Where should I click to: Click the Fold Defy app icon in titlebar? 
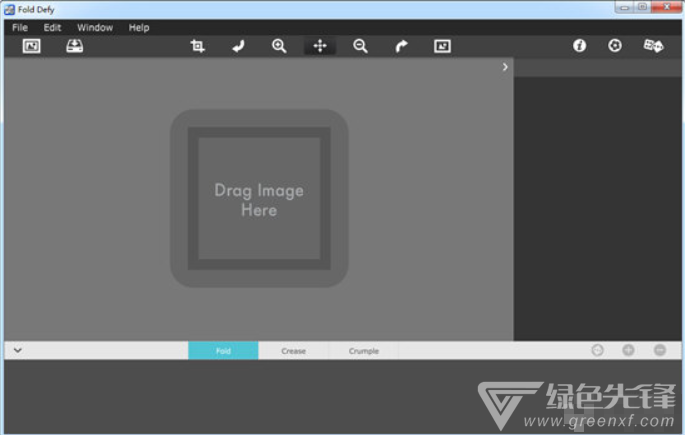pyautogui.click(x=9, y=9)
